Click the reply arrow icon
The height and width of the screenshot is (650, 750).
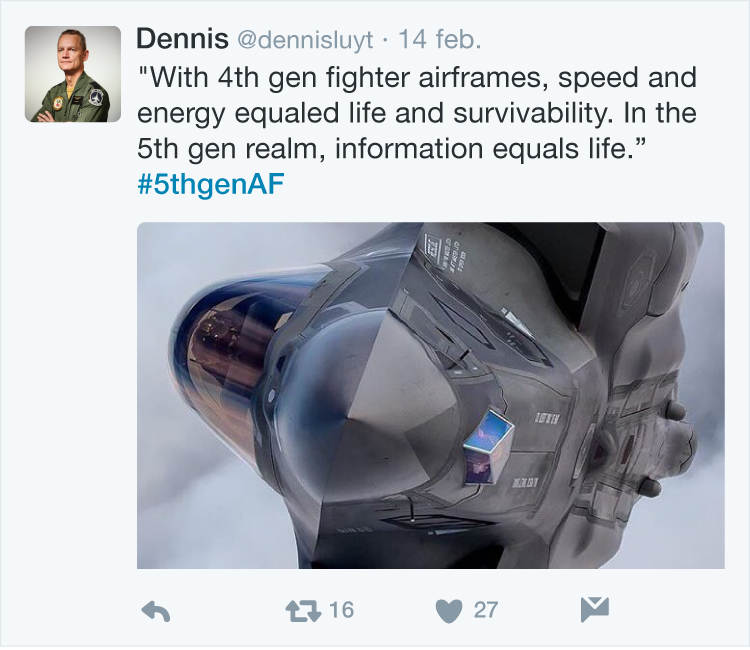[157, 609]
